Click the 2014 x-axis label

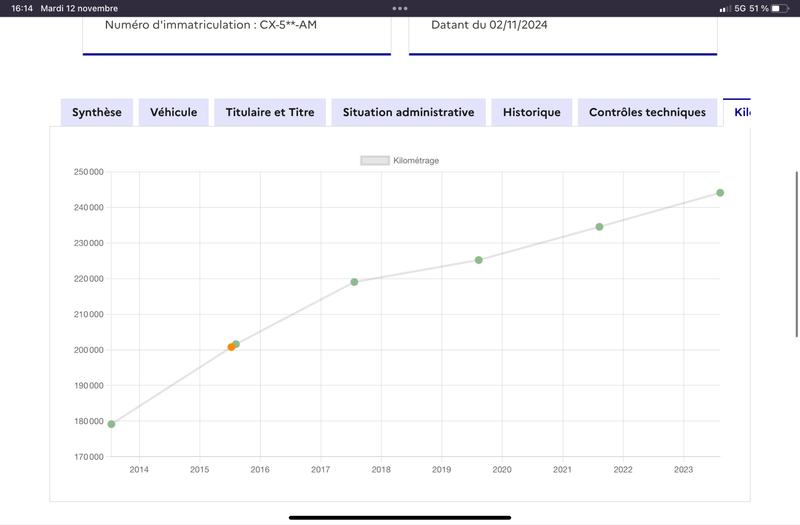click(x=139, y=469)
